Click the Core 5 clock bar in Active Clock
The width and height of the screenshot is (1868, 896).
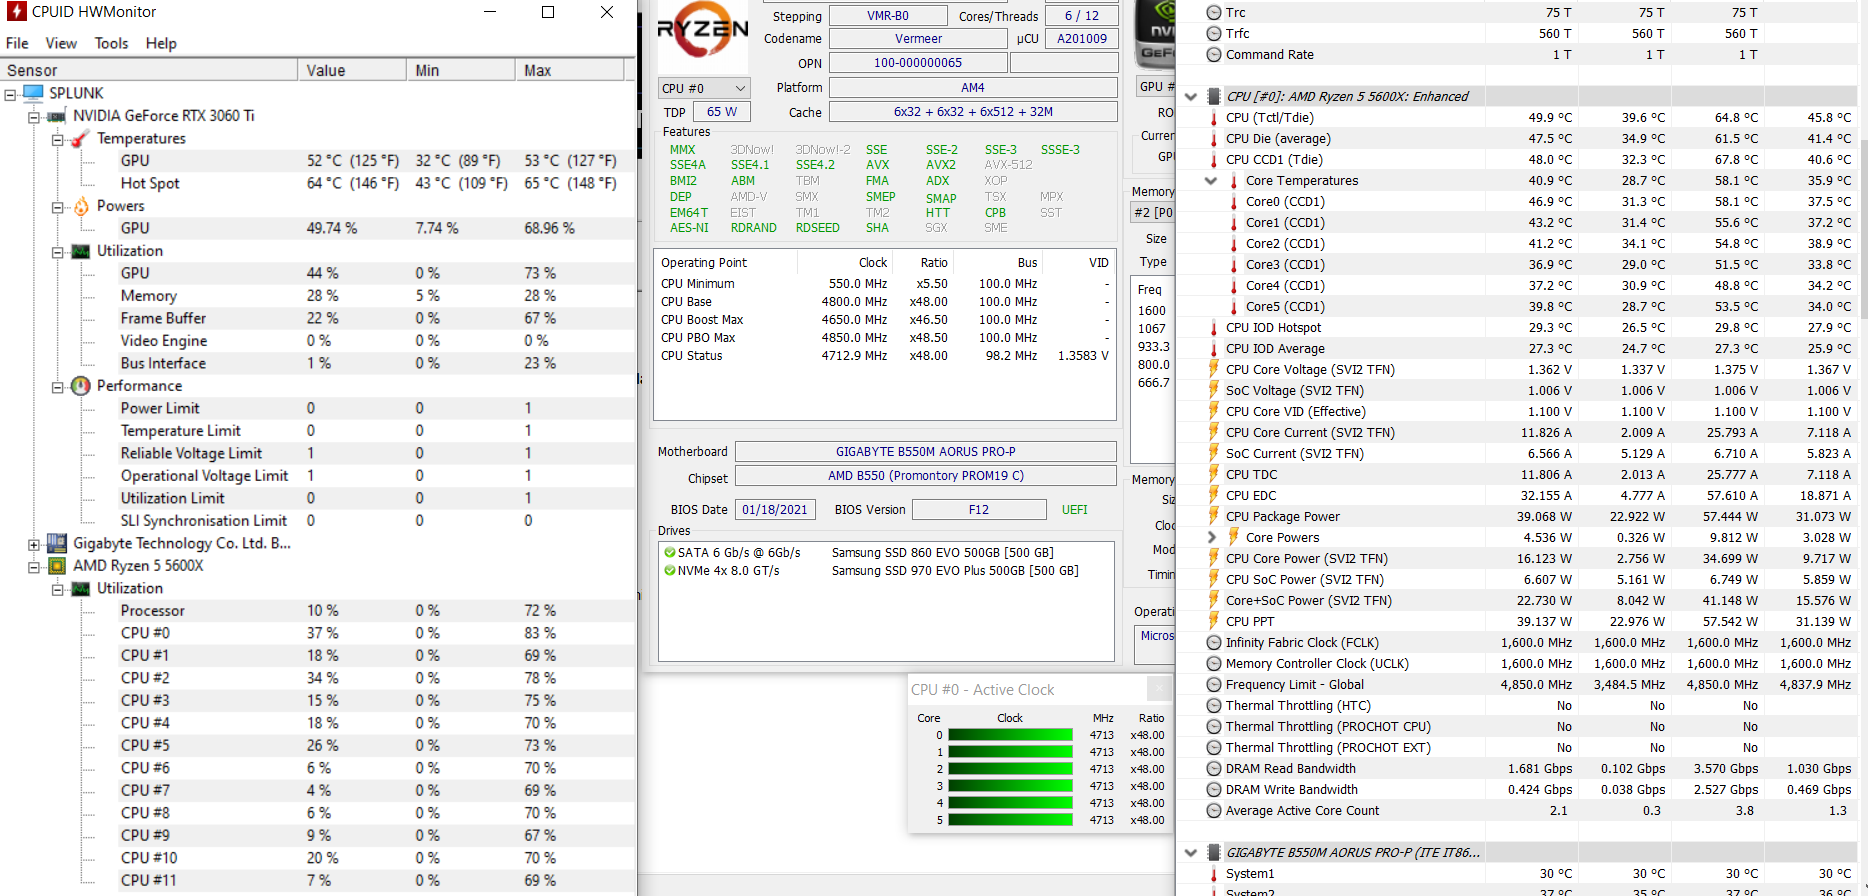pos(1010,820)
